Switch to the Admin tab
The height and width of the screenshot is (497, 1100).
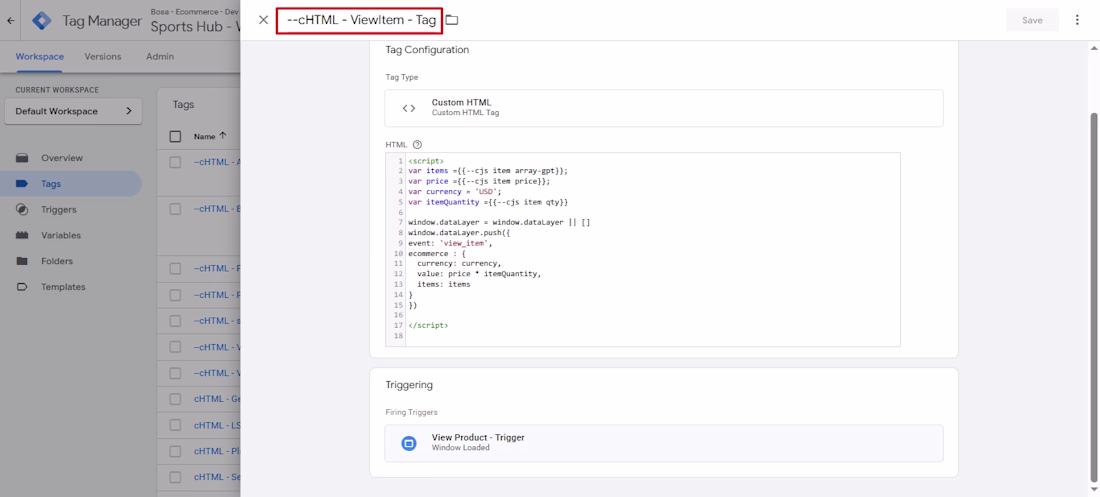(x=160, y=57)
